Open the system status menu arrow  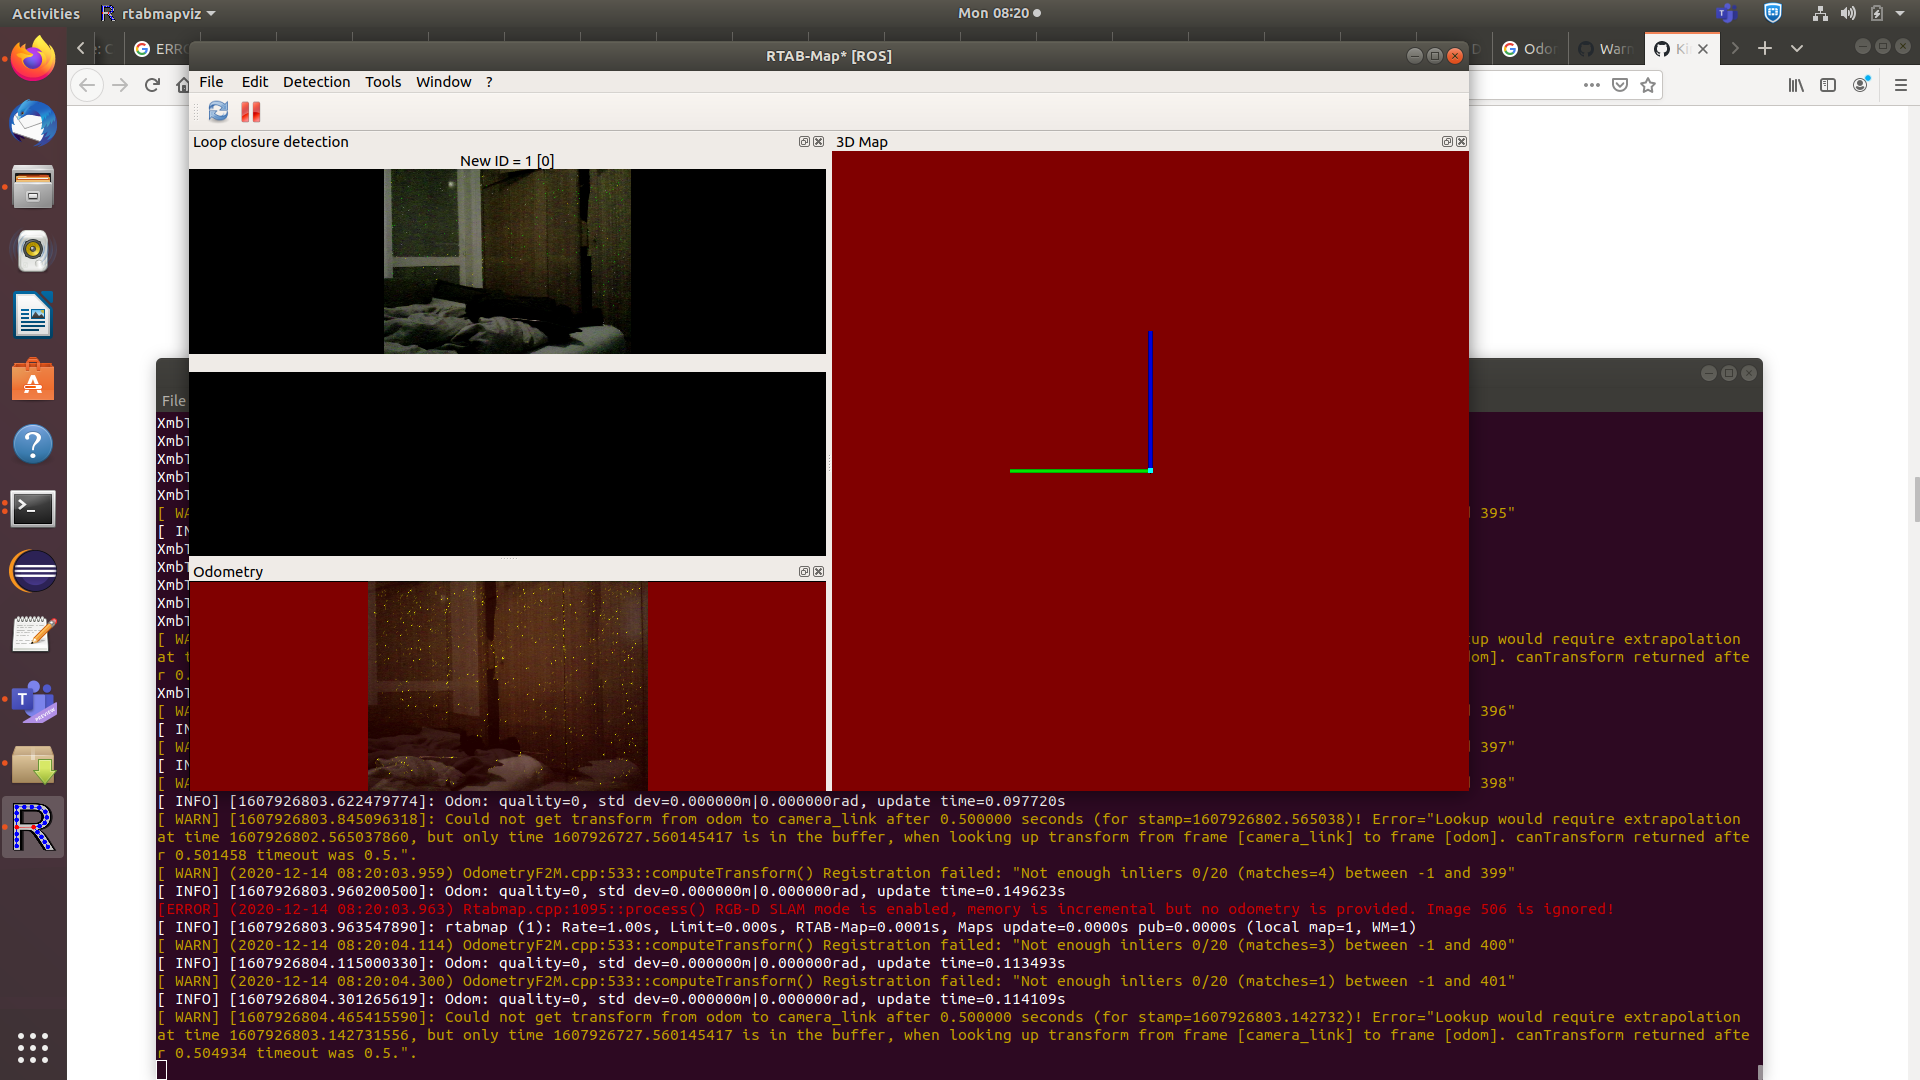click(x=1900, y=14)
